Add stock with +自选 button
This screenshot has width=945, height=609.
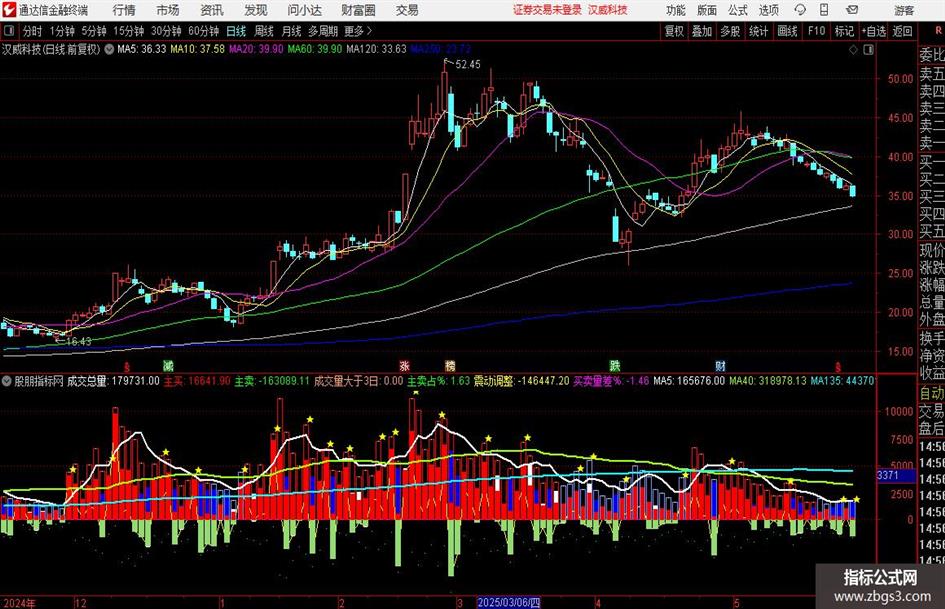874,31
